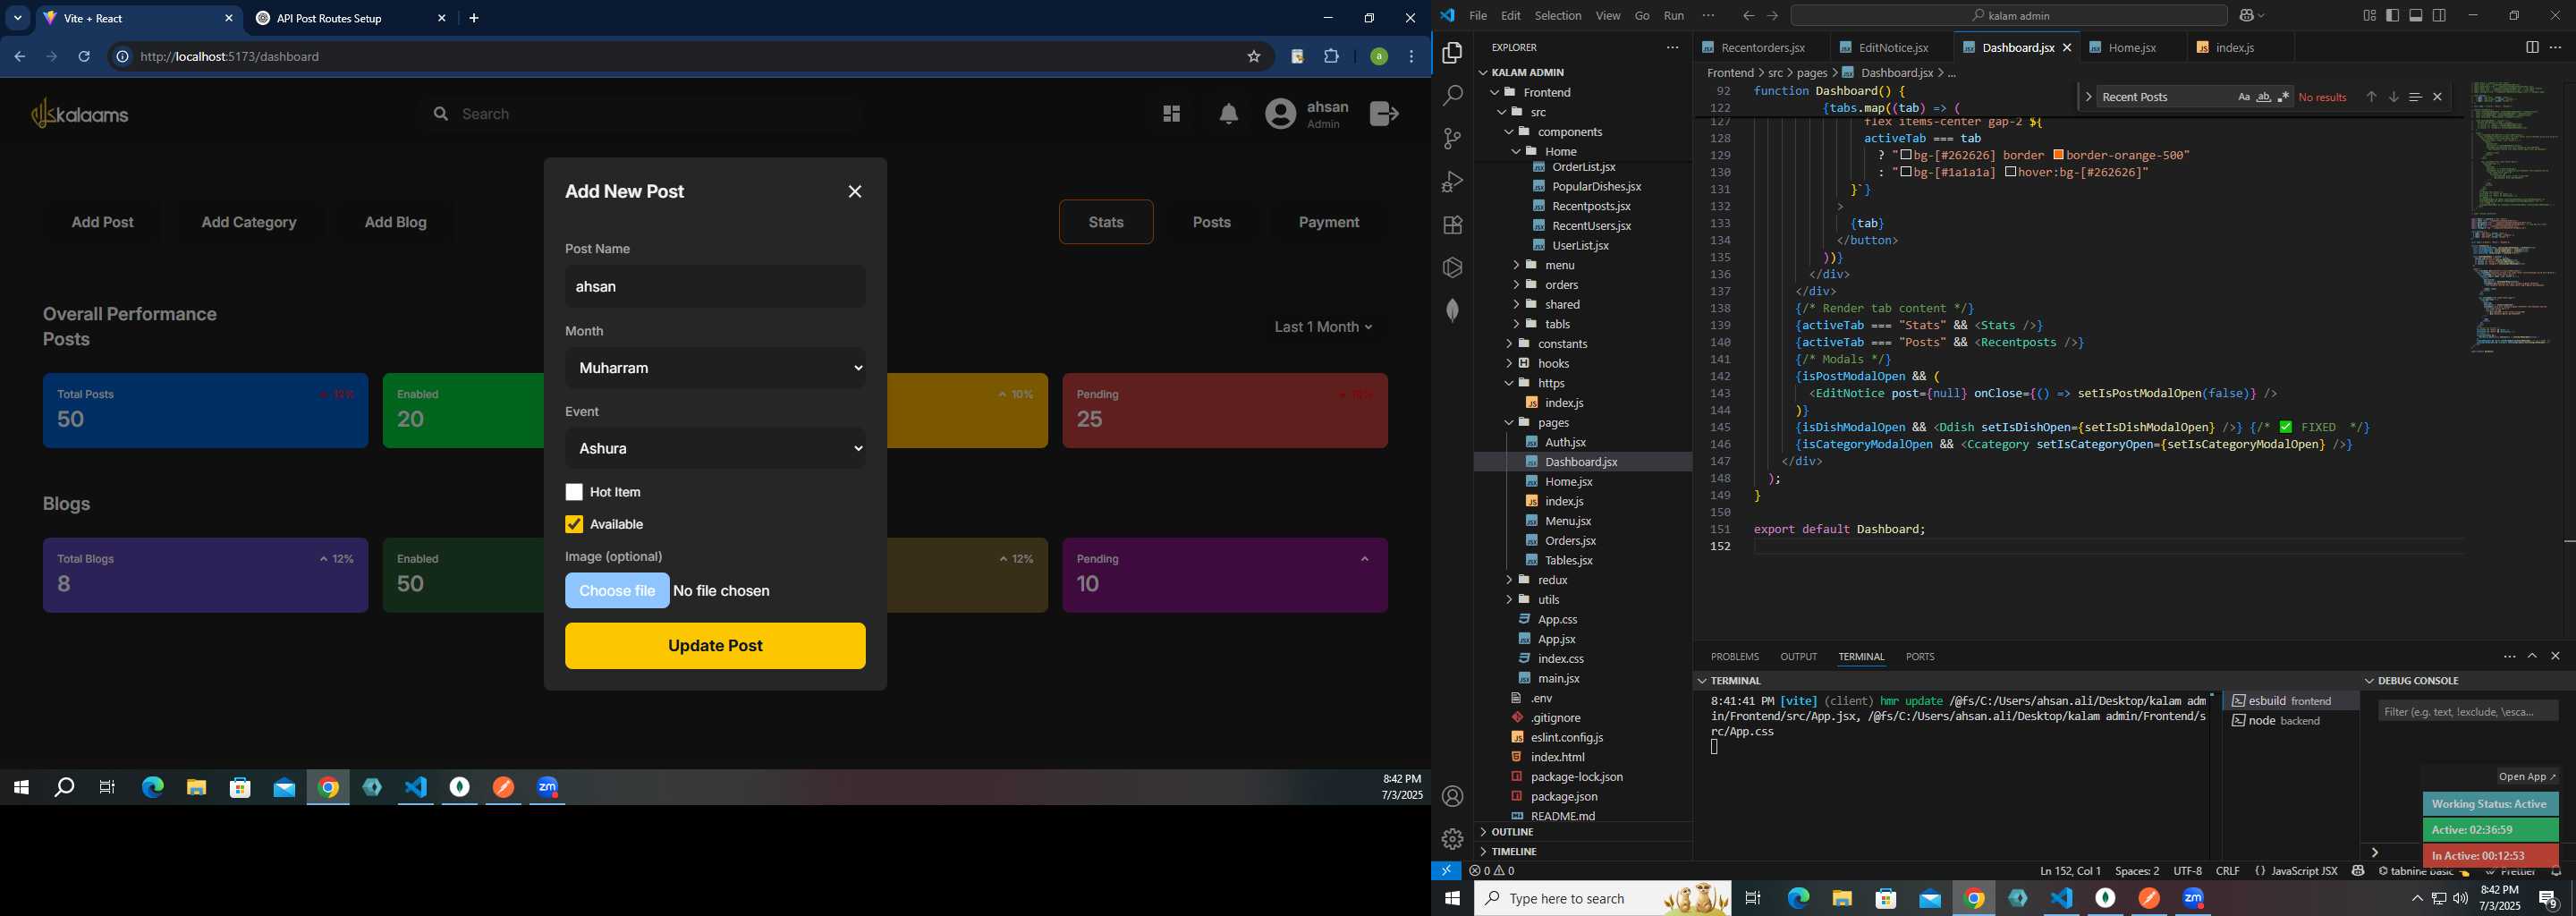This screenshot has width=2576, height=916.
Task: Open Manage gear icon in VS Code
Action: click(1452, 839)
